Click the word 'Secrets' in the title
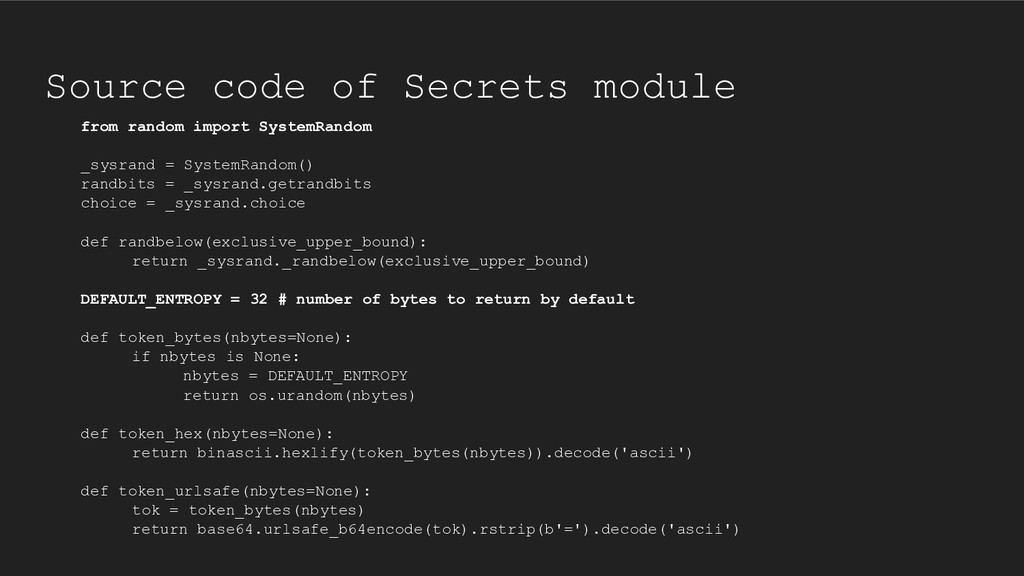The image size is (1024, 576). coord(486,87)
